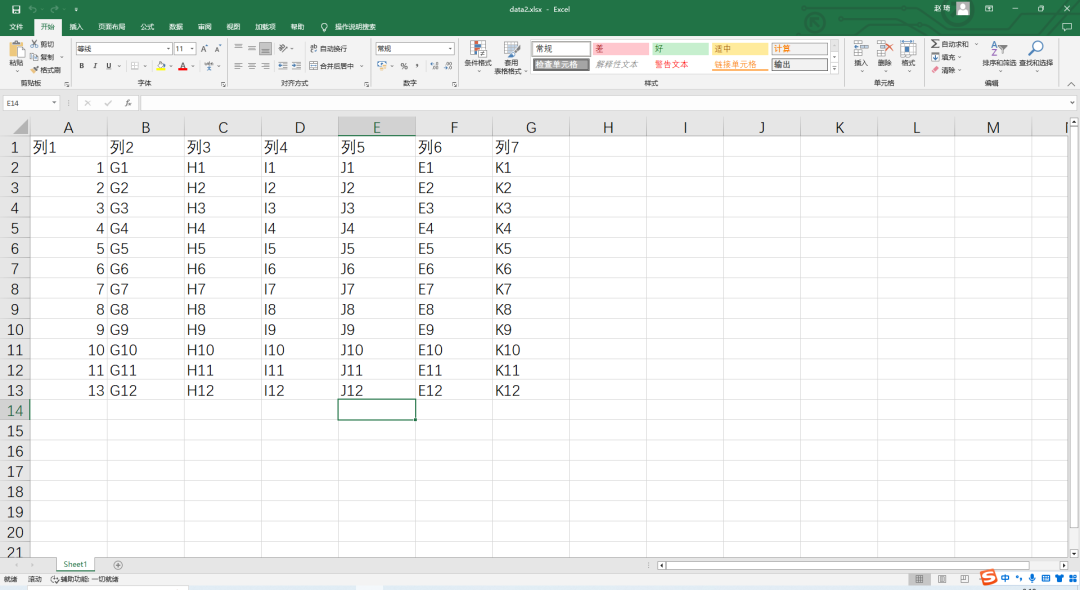Toggle top vertical alignment
The width and height of the screenshot is (1080, 590).
click(x=238, y=48)
